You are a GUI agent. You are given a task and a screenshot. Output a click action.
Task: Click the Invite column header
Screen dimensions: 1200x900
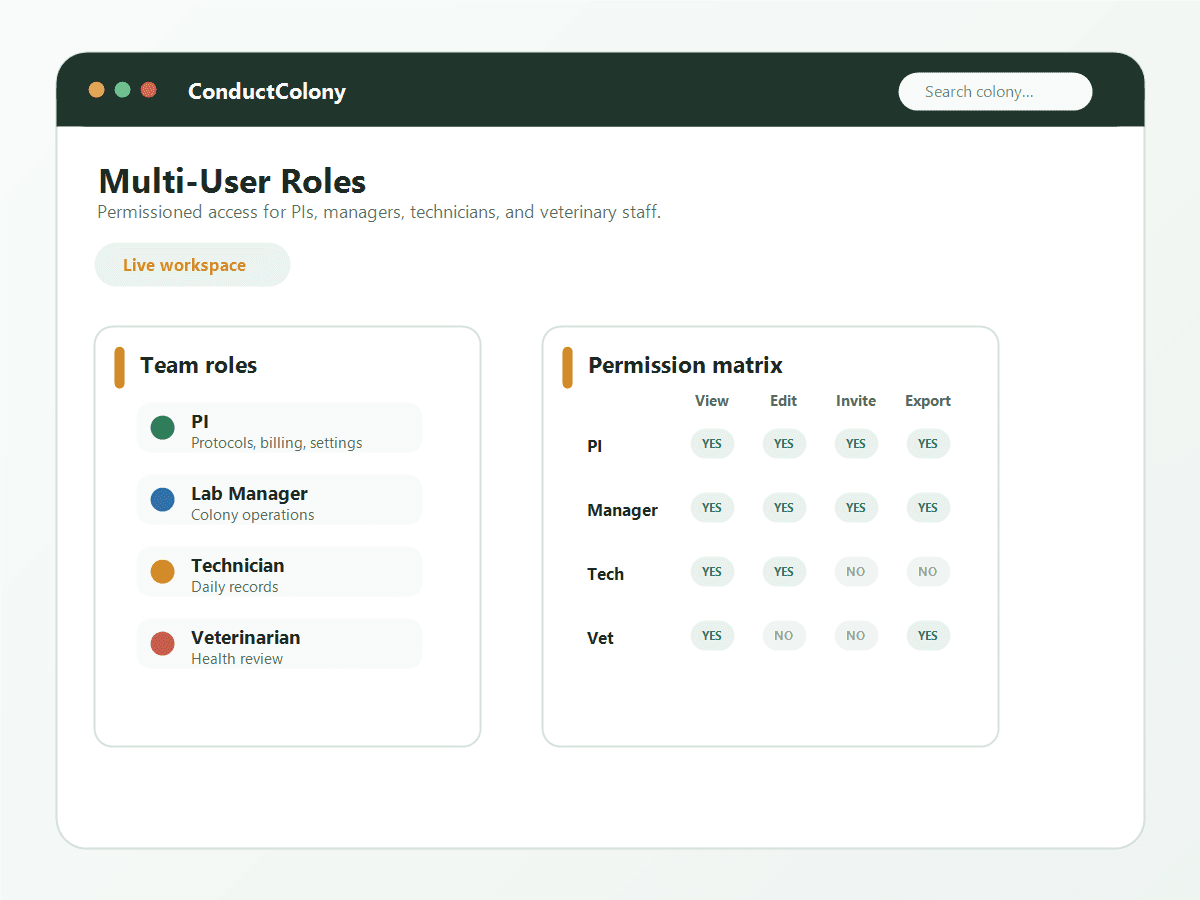tap(856, 401)
